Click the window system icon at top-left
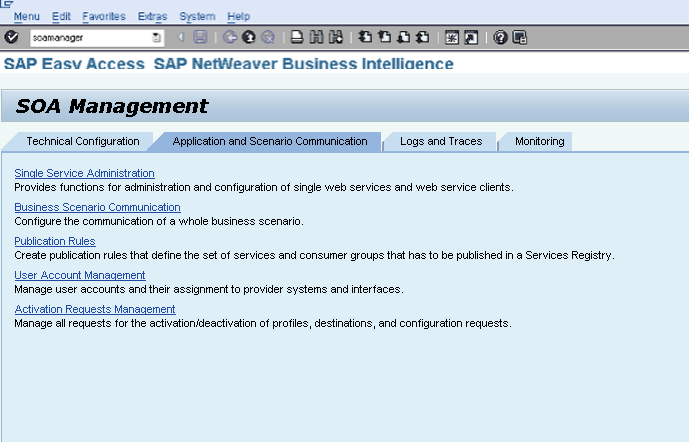 (x=6, y=4)
